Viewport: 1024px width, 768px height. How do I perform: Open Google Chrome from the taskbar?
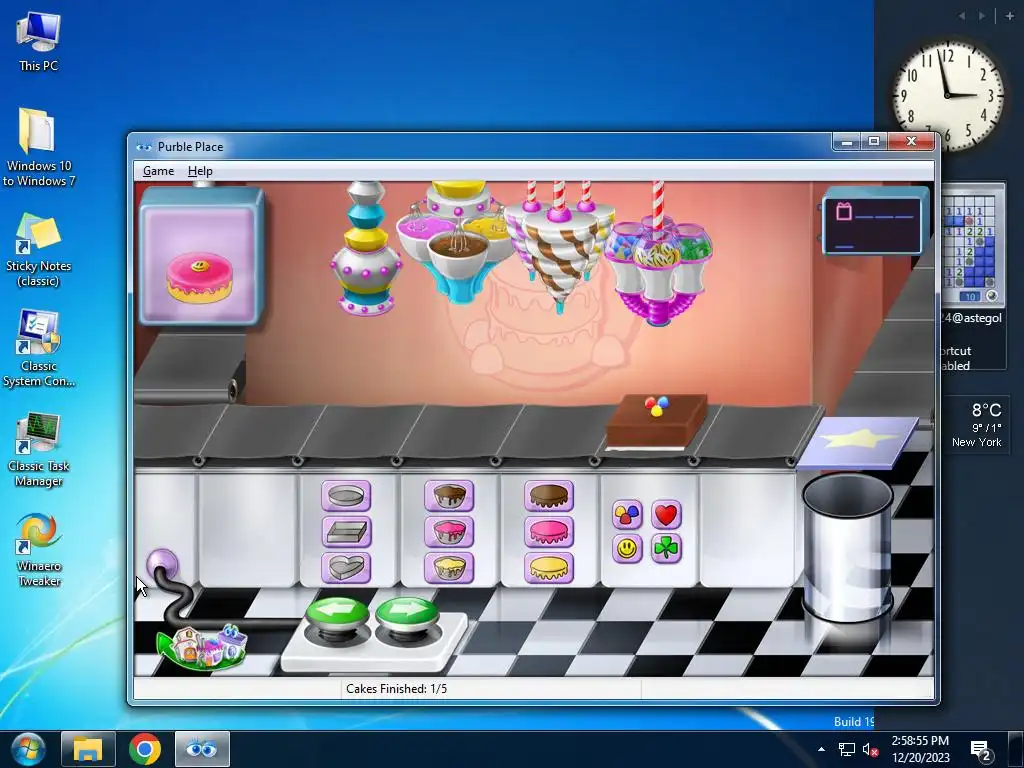pyautogui.click(x=145, y=749)
